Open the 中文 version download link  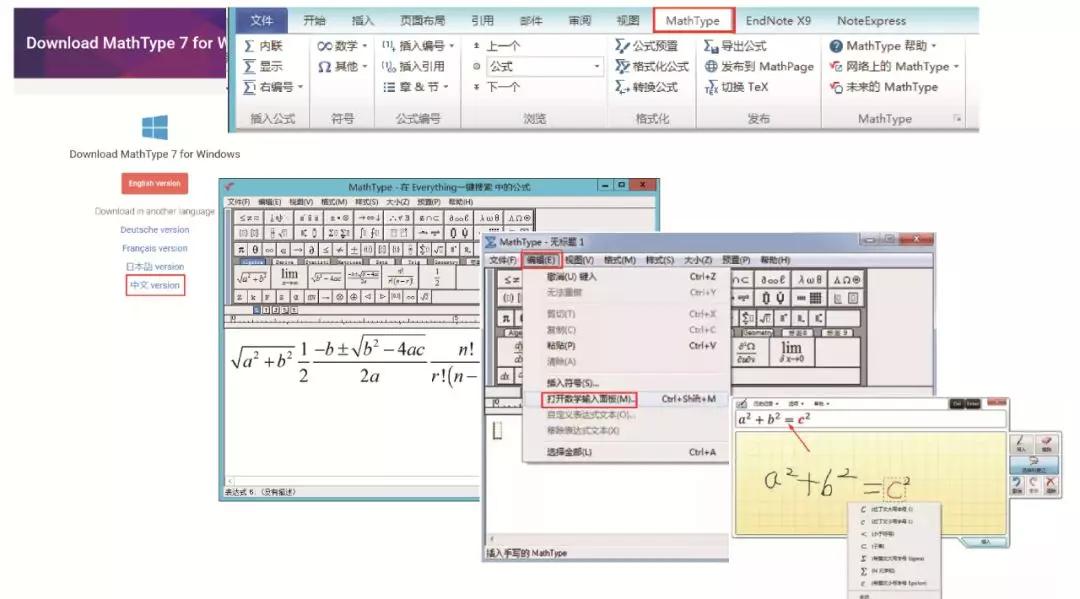[x=155, y=285]
